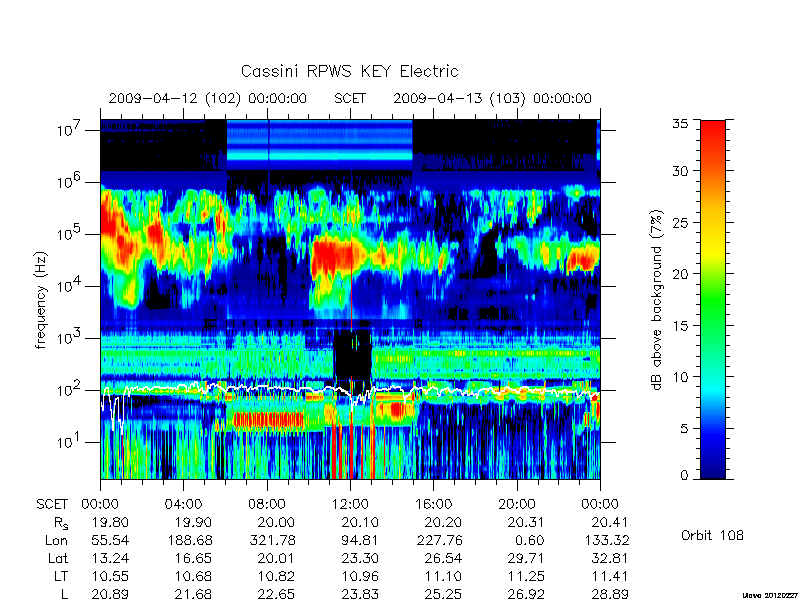Click the LT value '10.96'
Screen dimensions: 800x600
[x=360, y=576]
